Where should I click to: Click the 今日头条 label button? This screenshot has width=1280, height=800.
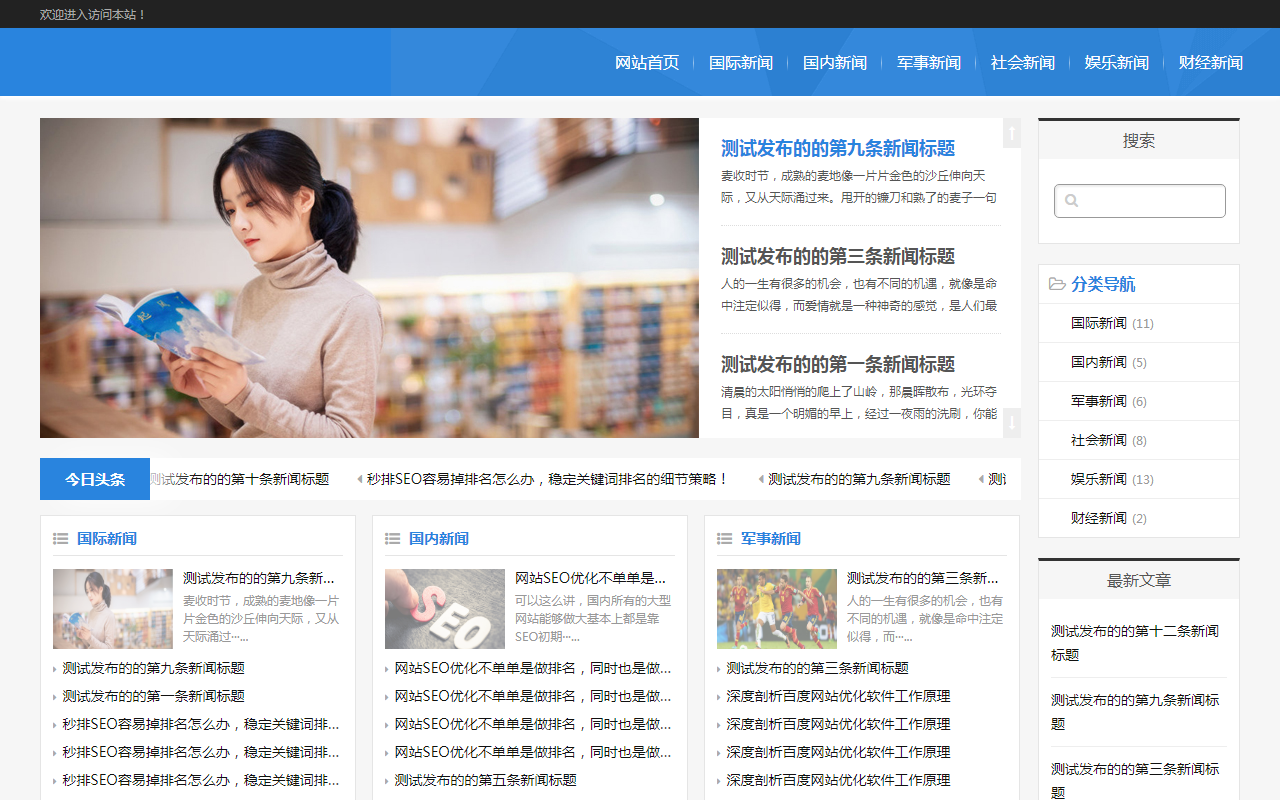click(x=95, y=479)
